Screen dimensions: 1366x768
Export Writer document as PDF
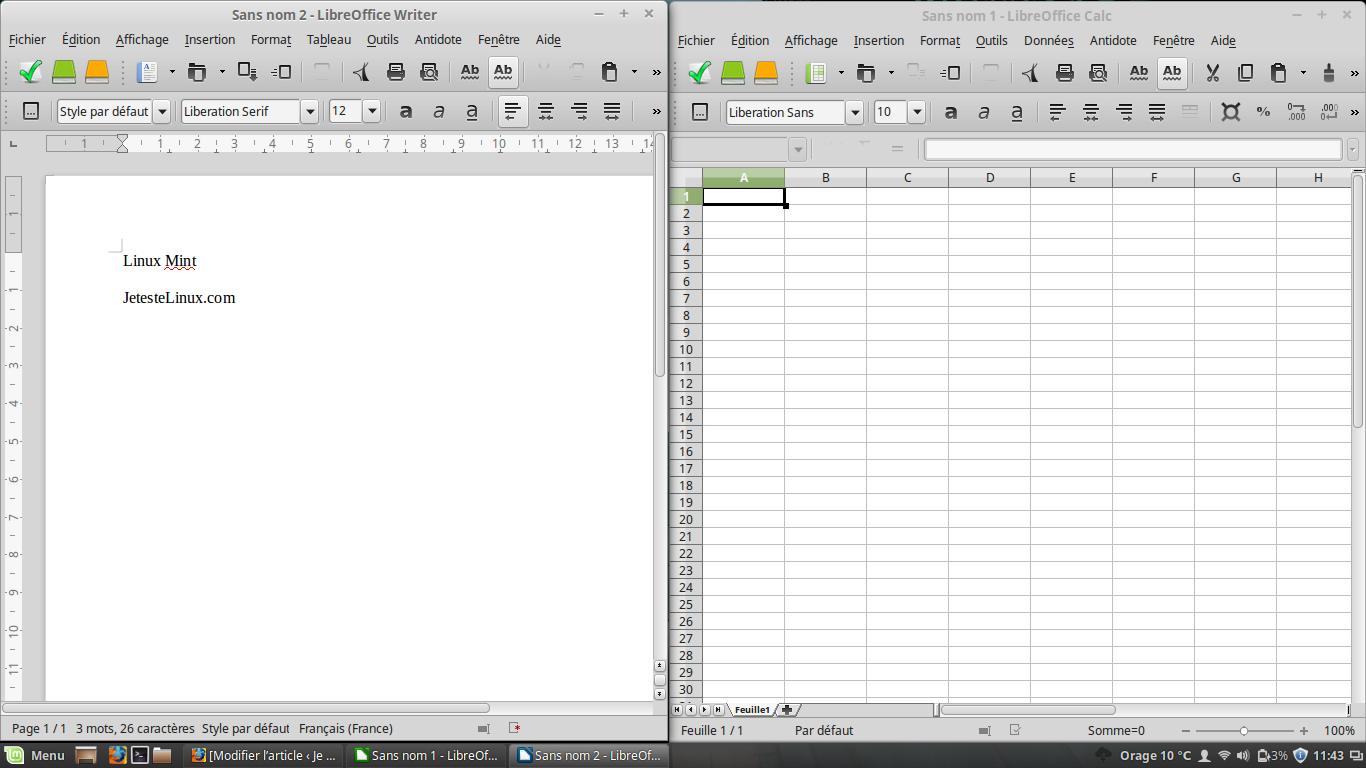click(362, 71)
